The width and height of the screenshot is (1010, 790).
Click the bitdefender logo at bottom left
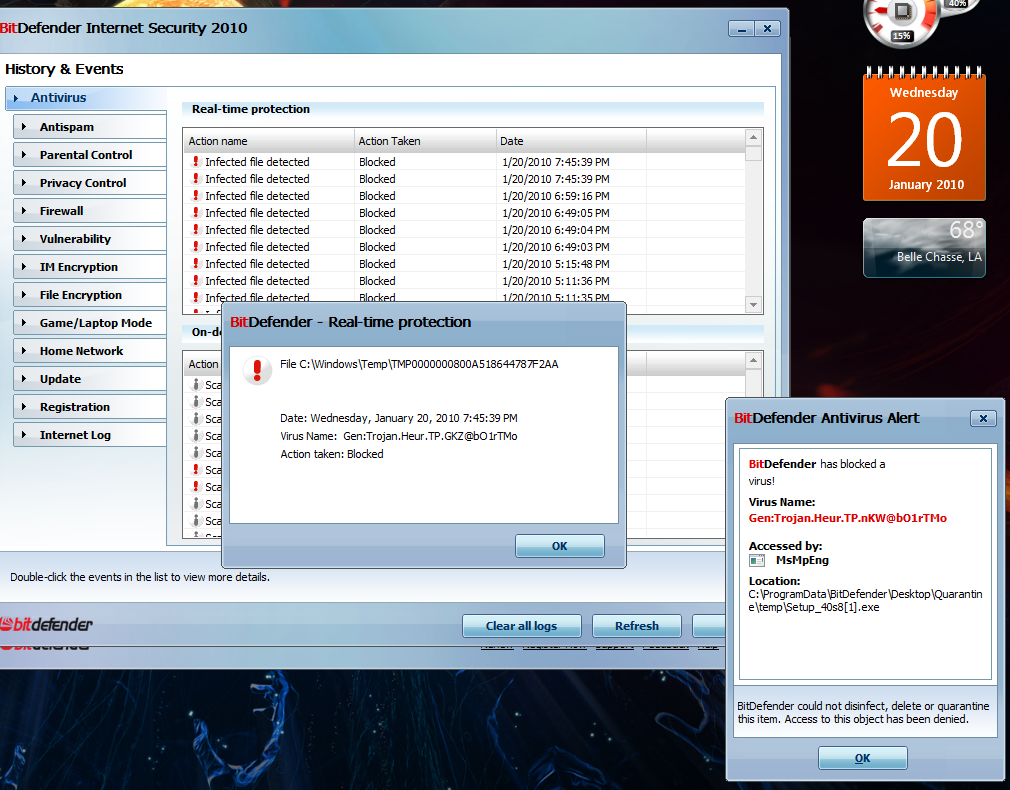[x=46, y=624]
